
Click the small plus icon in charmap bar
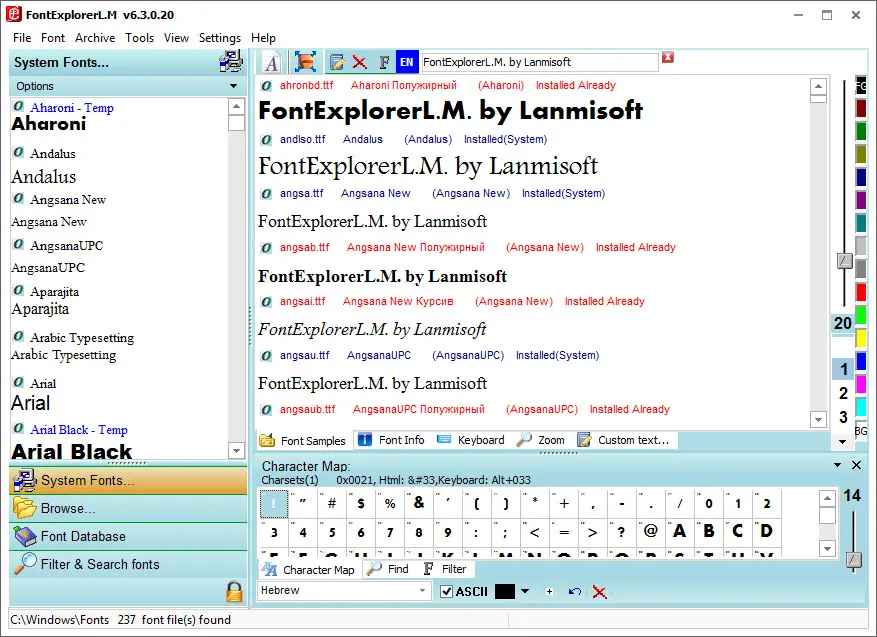549,592
